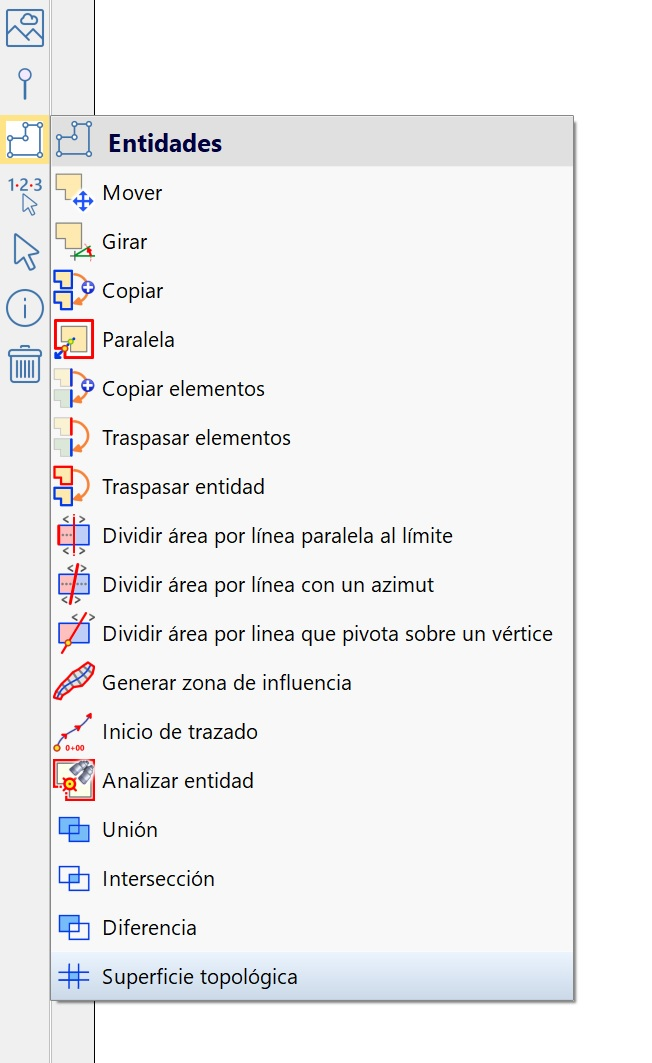Image resolution: width=652 pixels, height=1063 pixels.
Task: Select the Girar menu entry
Action: [x=124, y=242]
